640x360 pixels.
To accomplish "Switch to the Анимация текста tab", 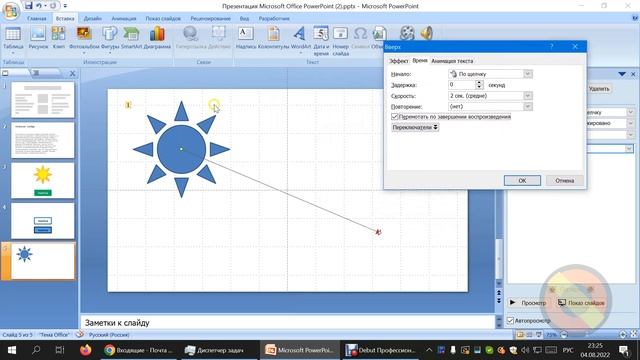I will (x=452, y=61).
